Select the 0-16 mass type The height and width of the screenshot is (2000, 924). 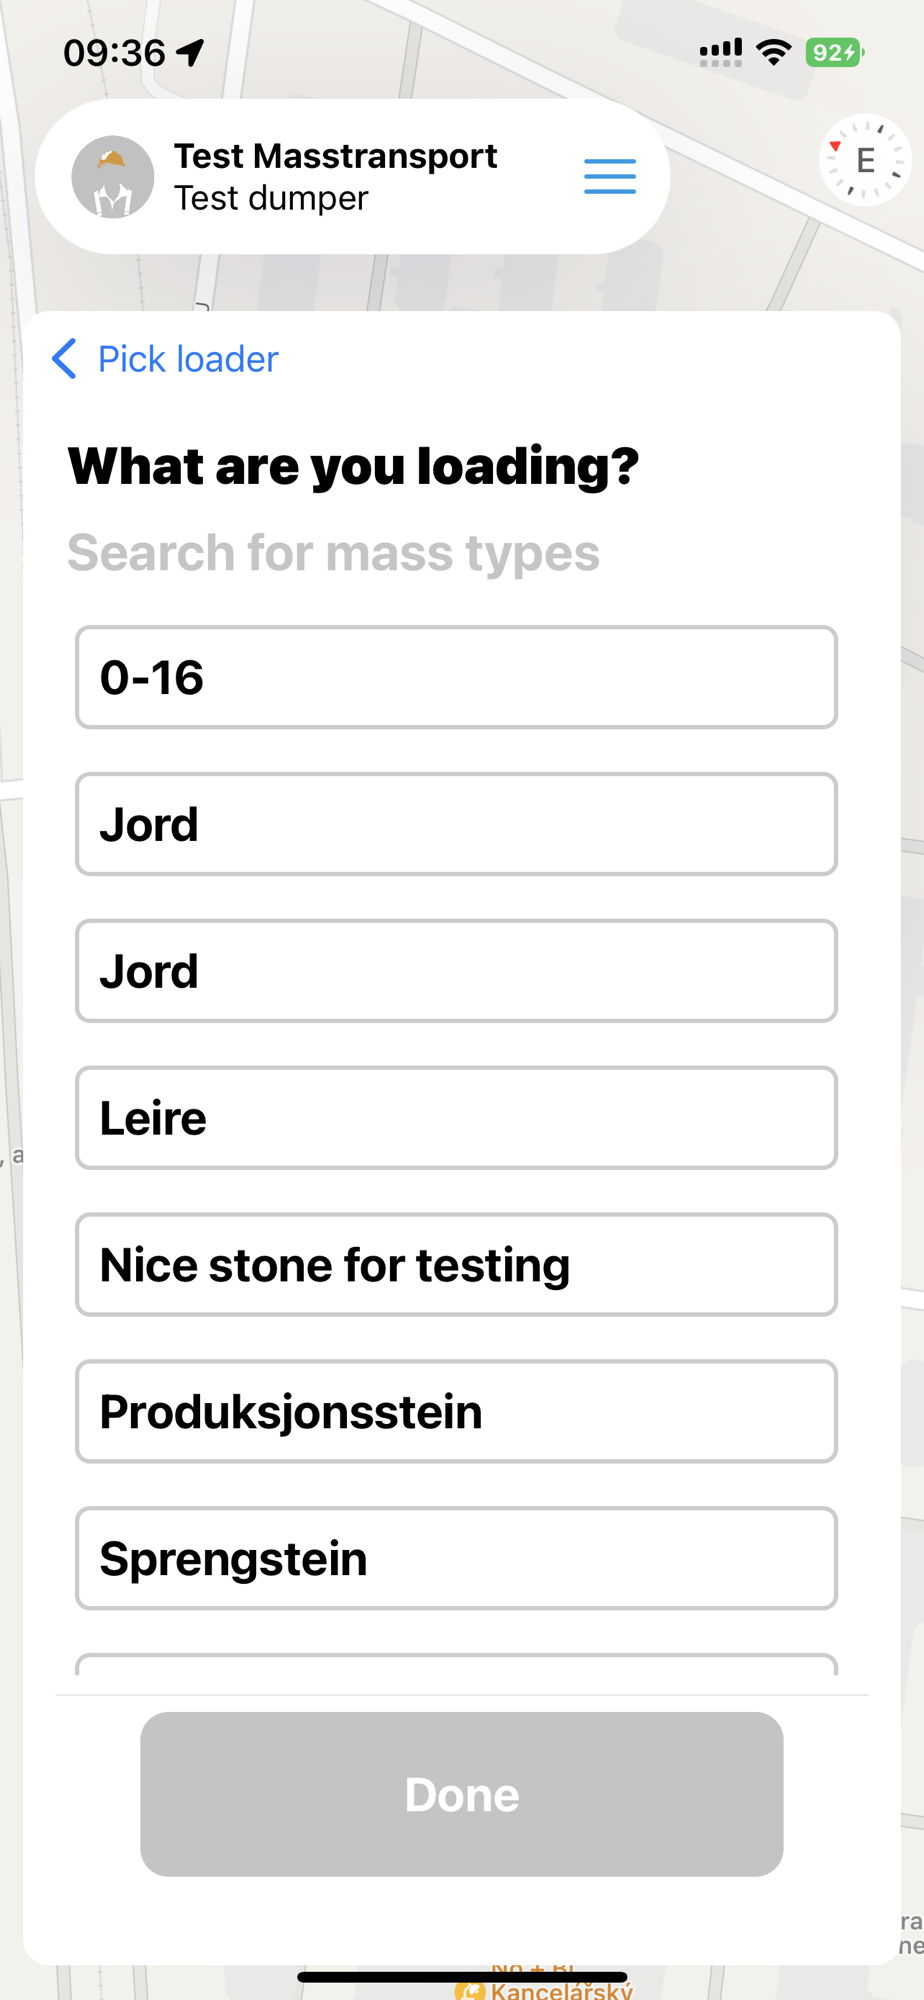[456, 678]
